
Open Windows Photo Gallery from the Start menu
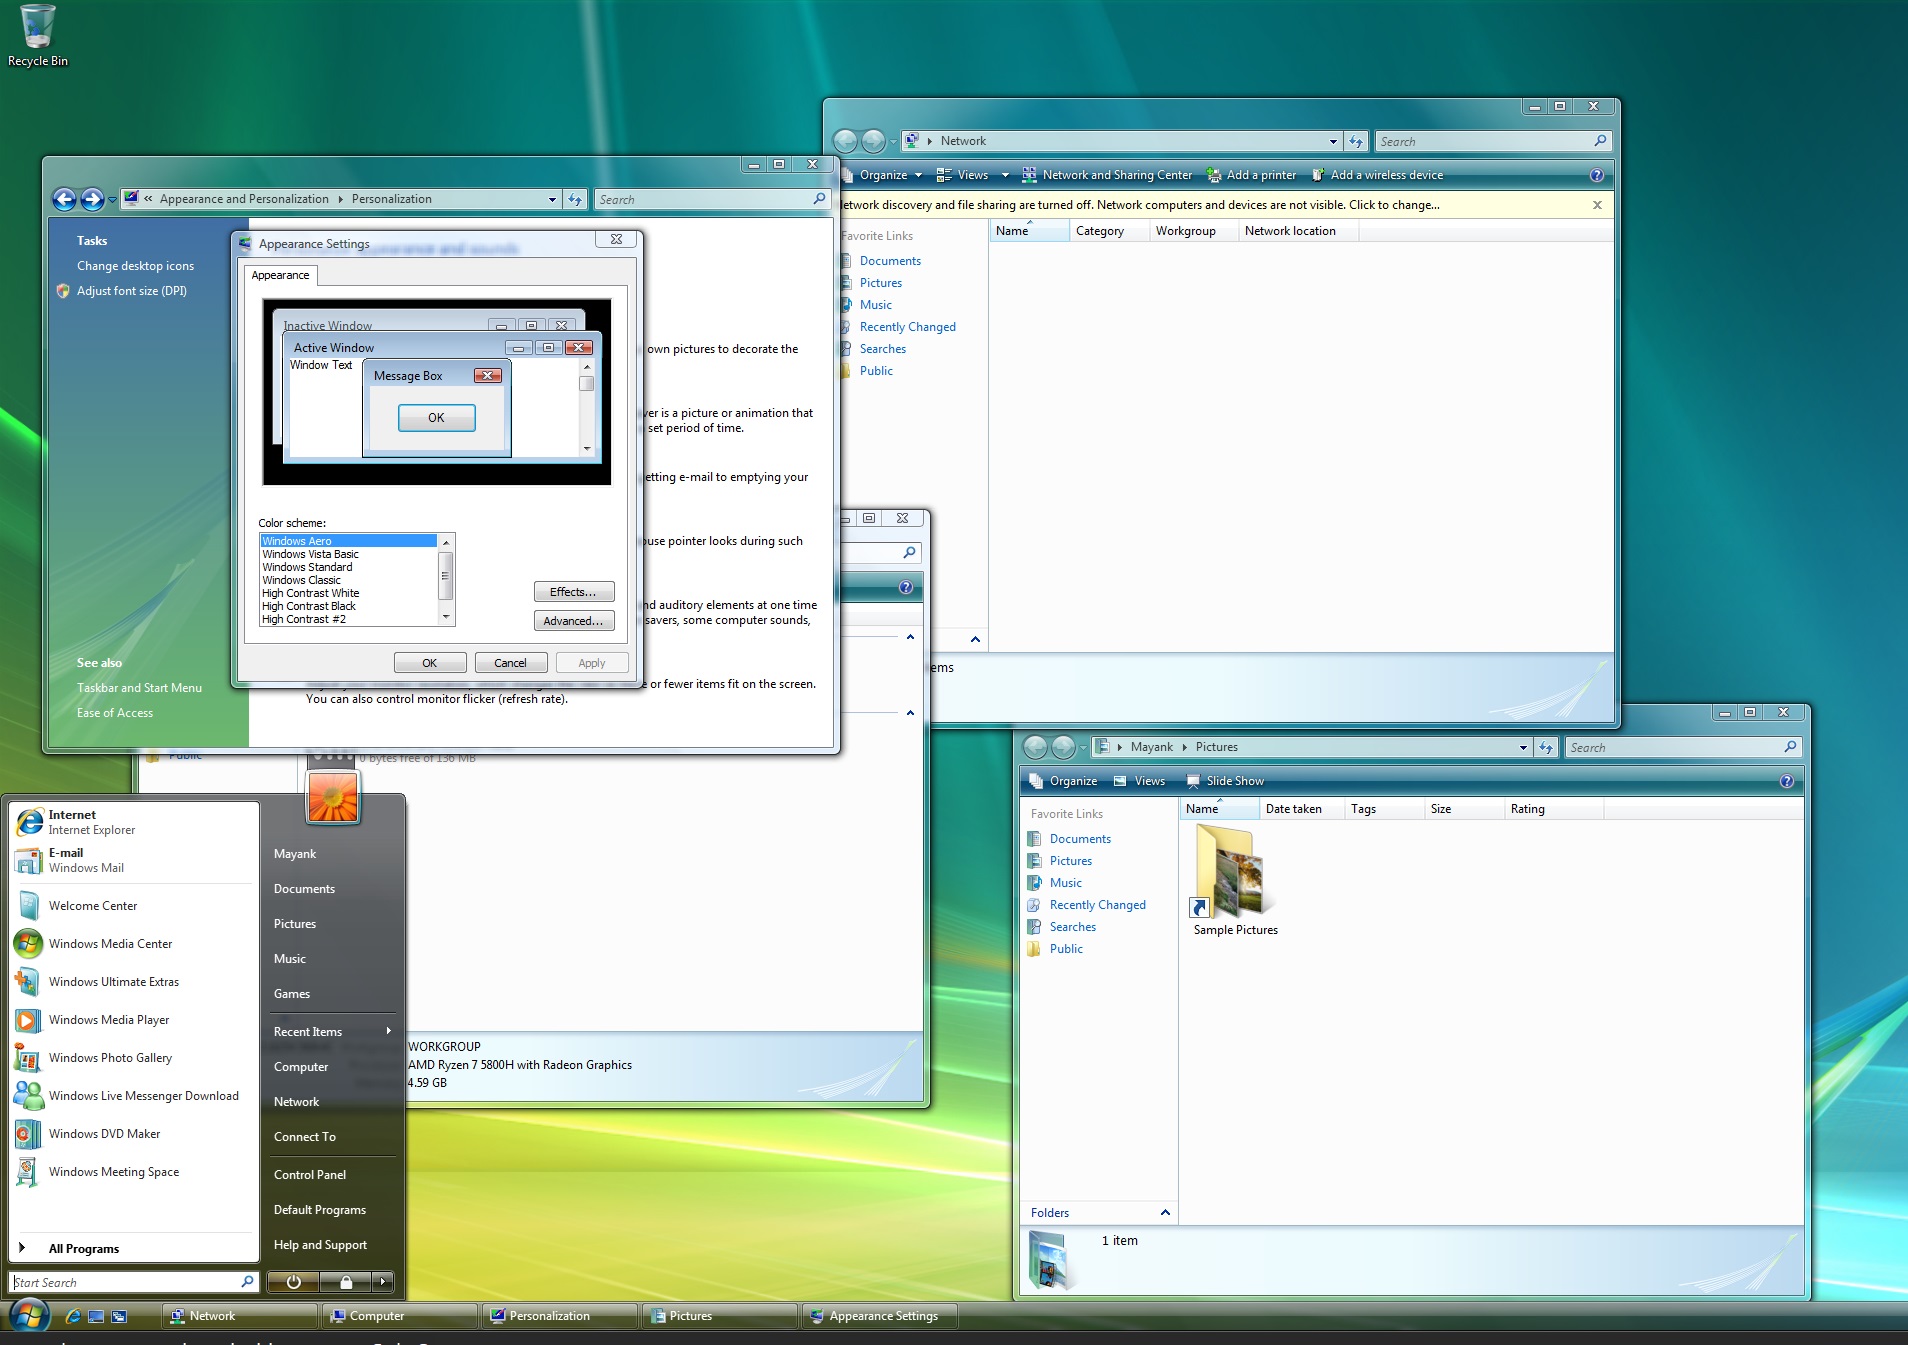click(x=111, y=1058)
